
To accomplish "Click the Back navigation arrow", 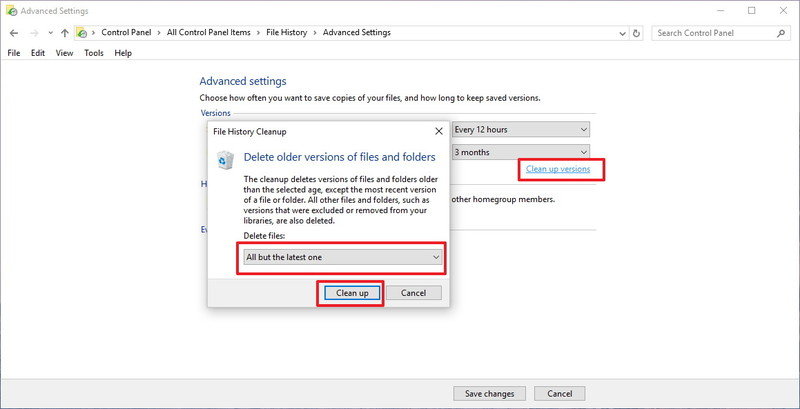I will point(14,33).
